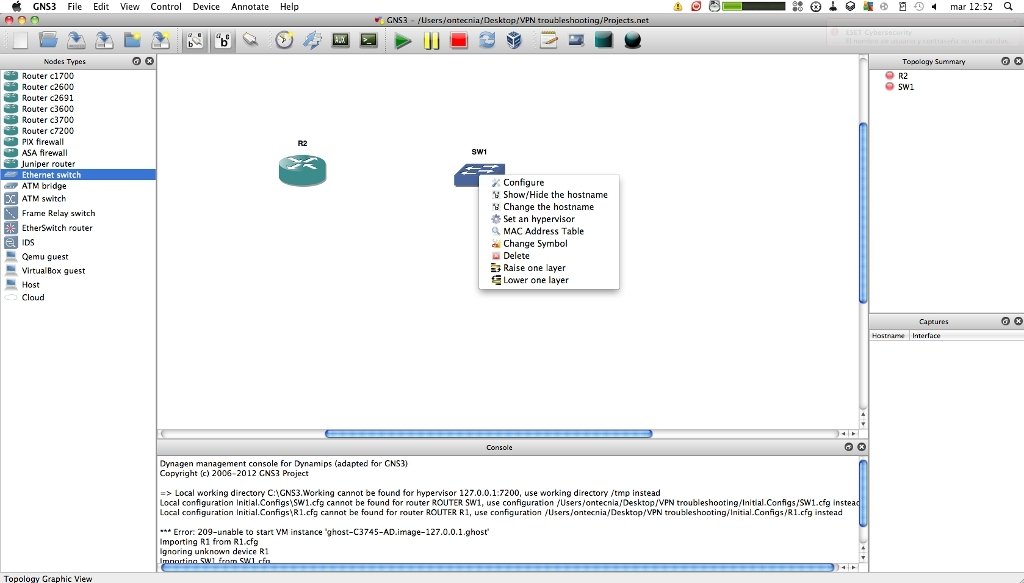
Task: Select Change the hostname in context menu
Action: (x=549, y=207)
